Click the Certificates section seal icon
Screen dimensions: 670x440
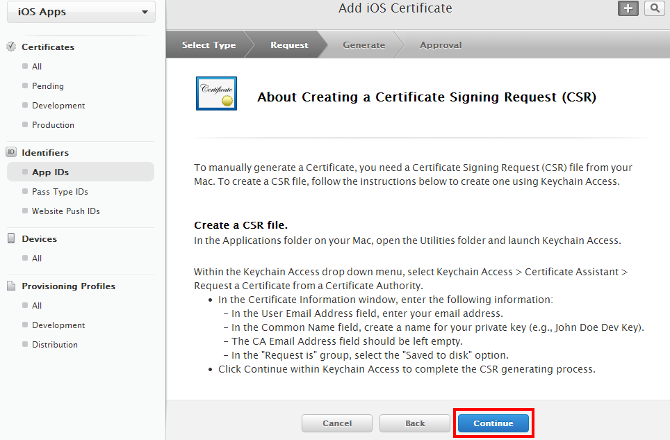tap(11, 47)
